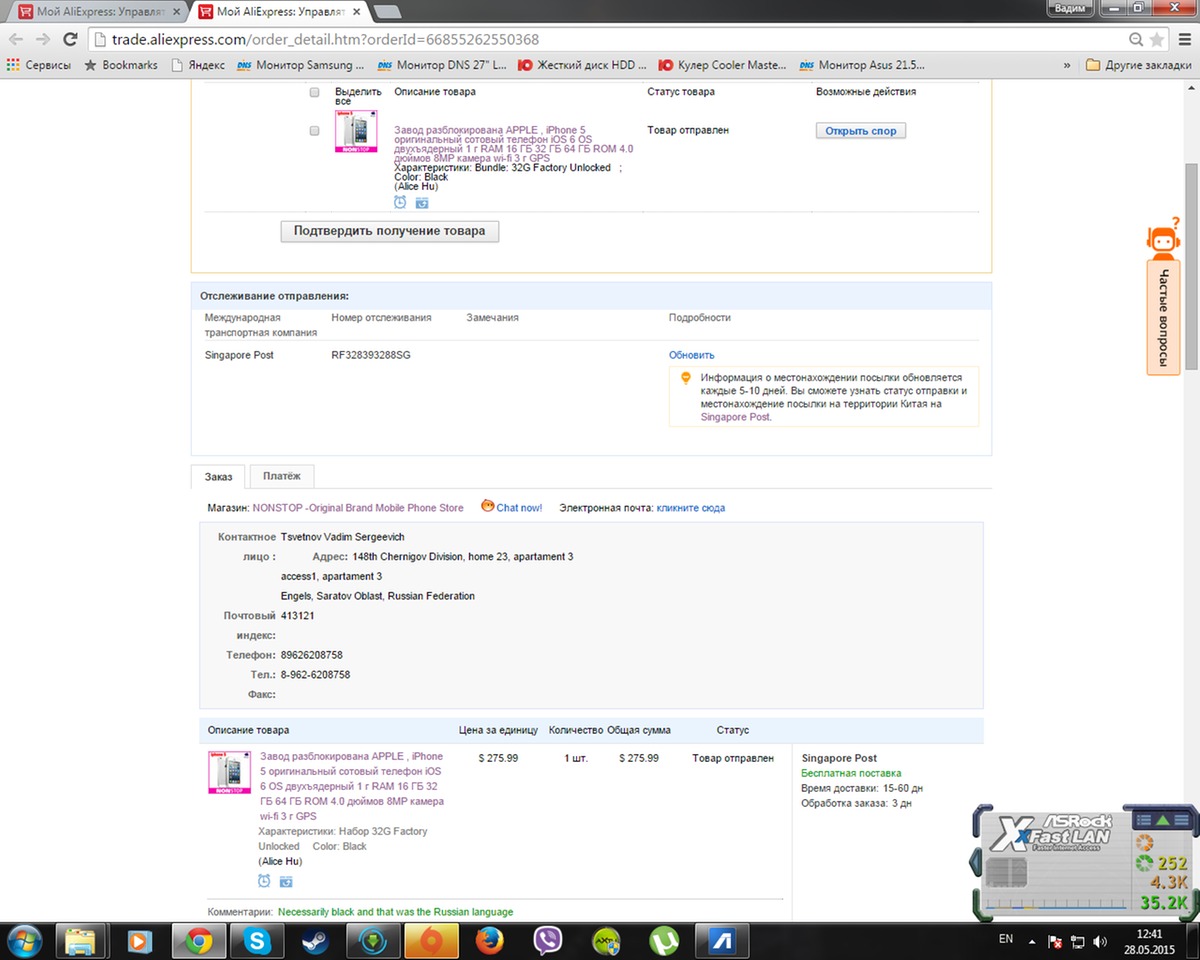Click the taskbar clock showing 12:41

(x=1151, y=933)
